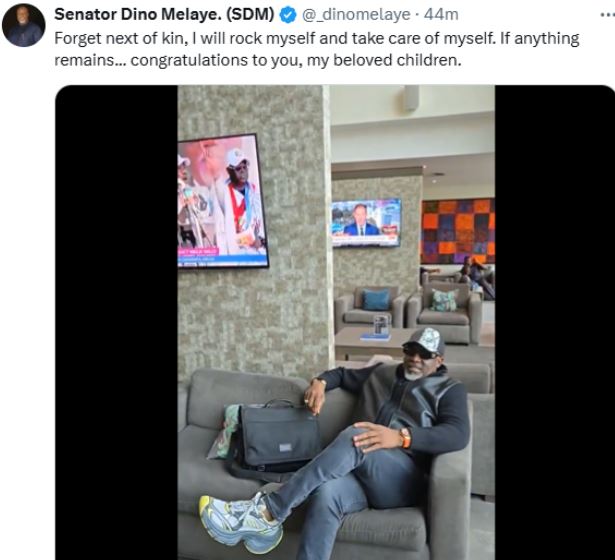This screenshot has height=560, width=615.
Task: Click the ceiling speaker in video frame
Action: 412,97
